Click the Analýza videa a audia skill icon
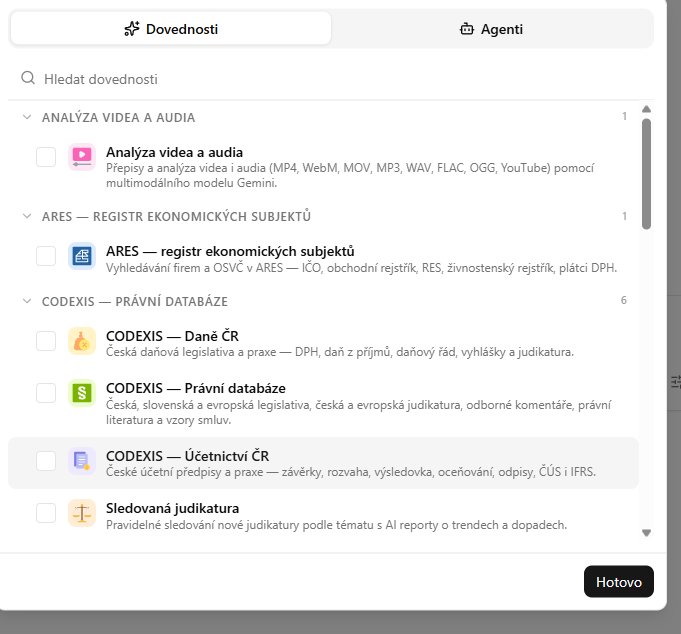The image size is (681, 634). tap(82, 157)
